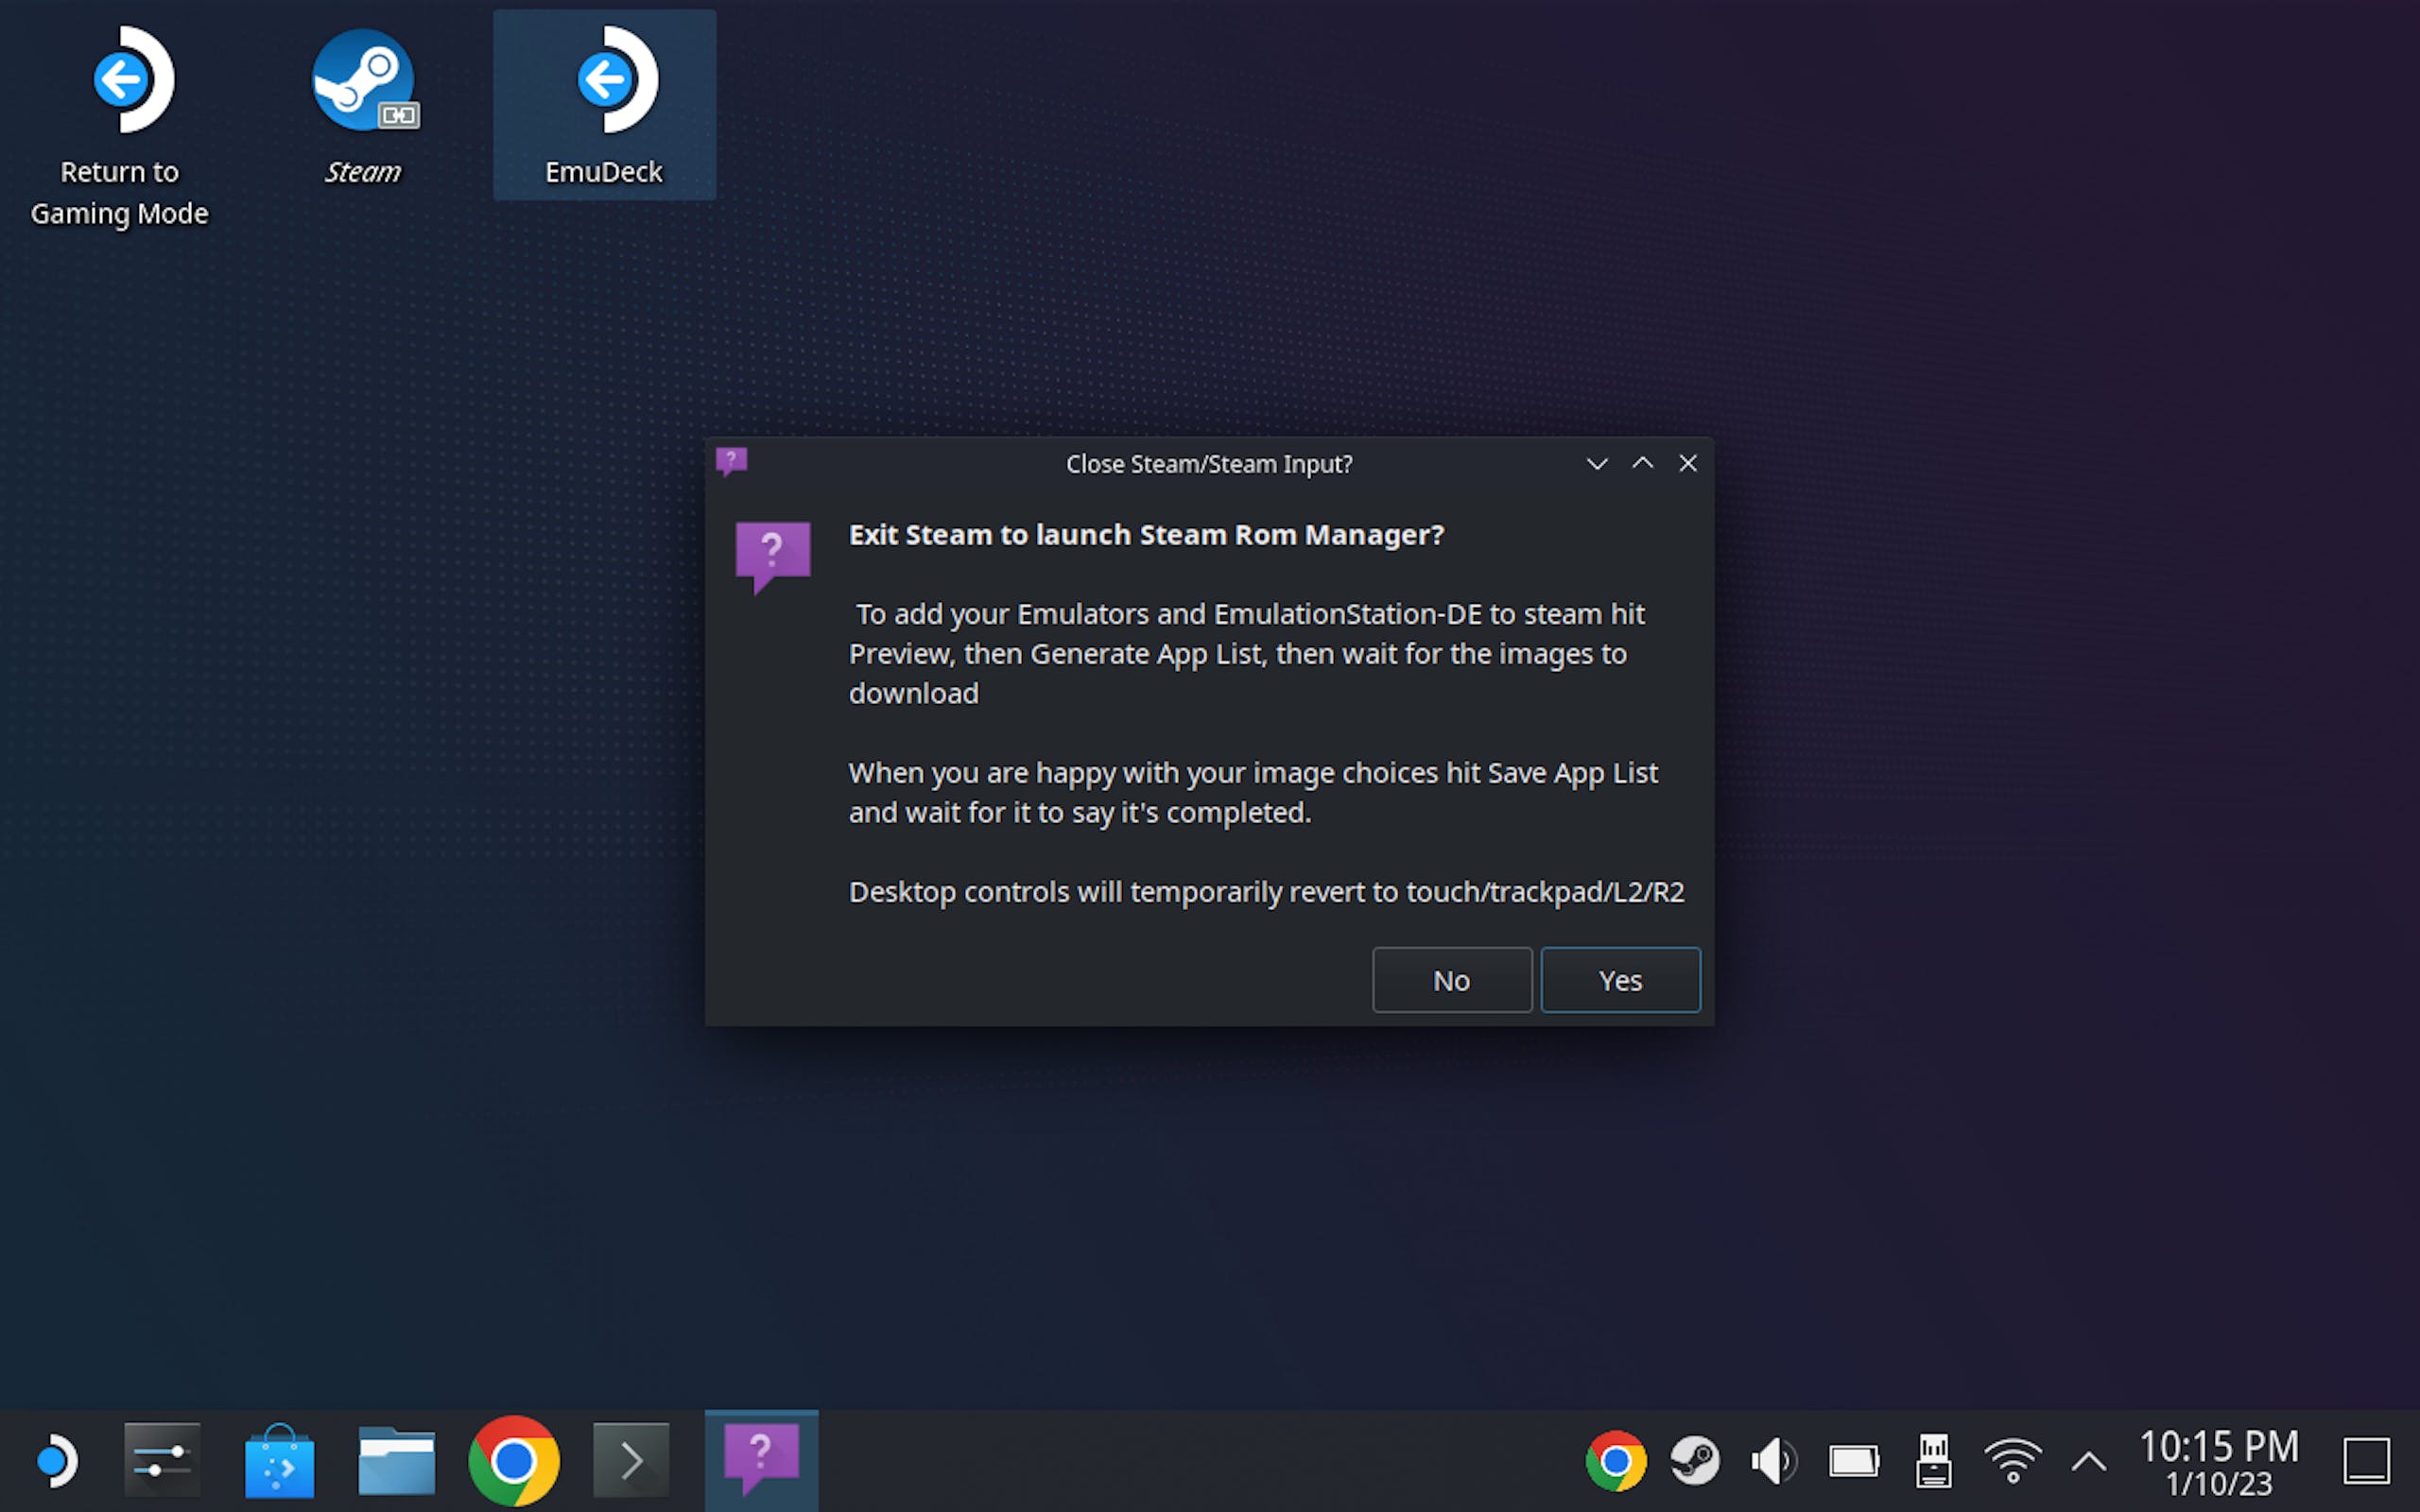Open removable devices tray icon
The image size is (2420, 1512).
pos(1933,1462)
